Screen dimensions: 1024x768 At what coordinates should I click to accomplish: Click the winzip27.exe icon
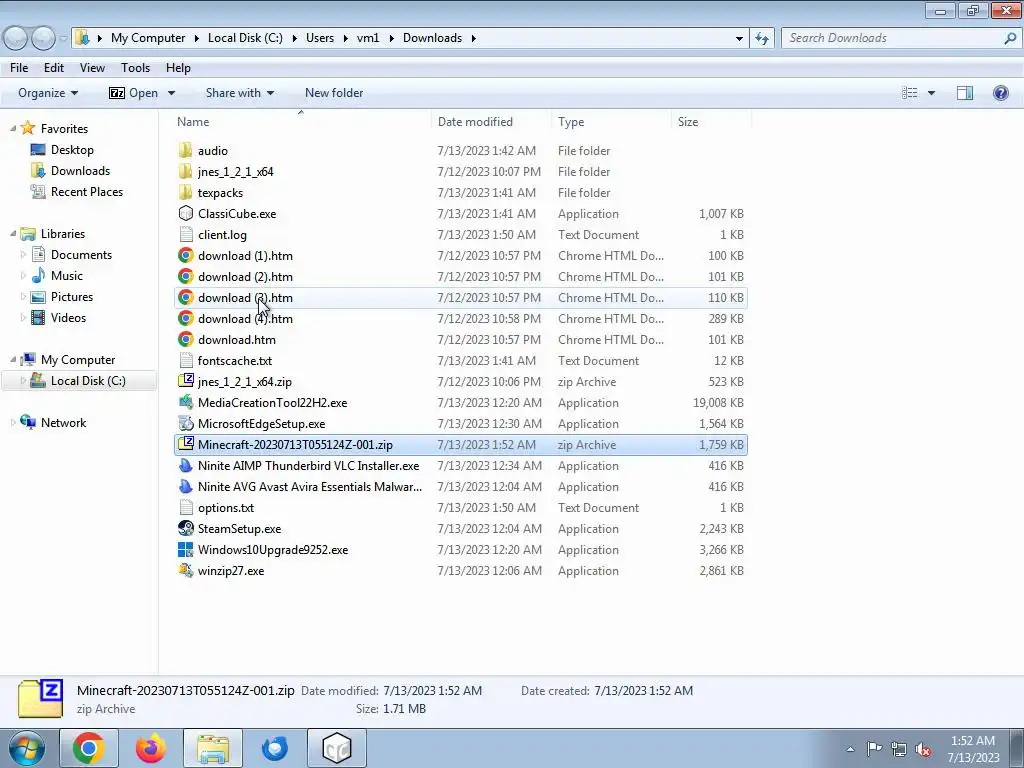point(185,571)
